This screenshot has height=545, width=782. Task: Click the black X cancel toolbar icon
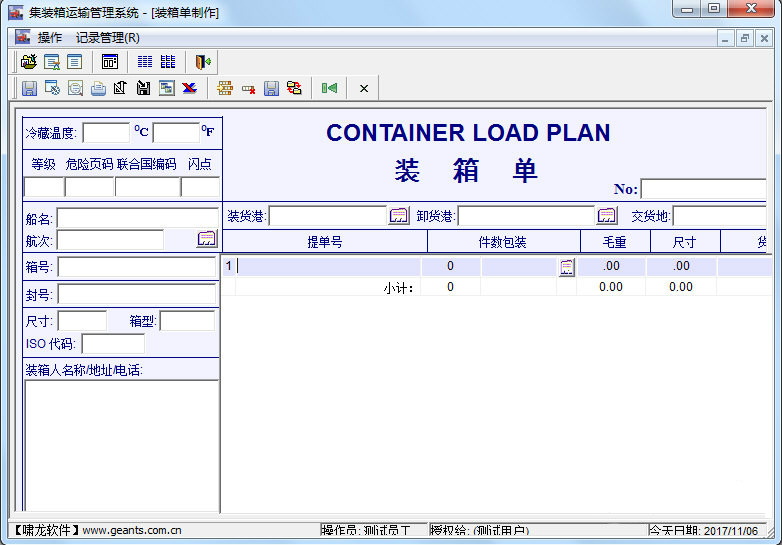click(x=364, y=89)
